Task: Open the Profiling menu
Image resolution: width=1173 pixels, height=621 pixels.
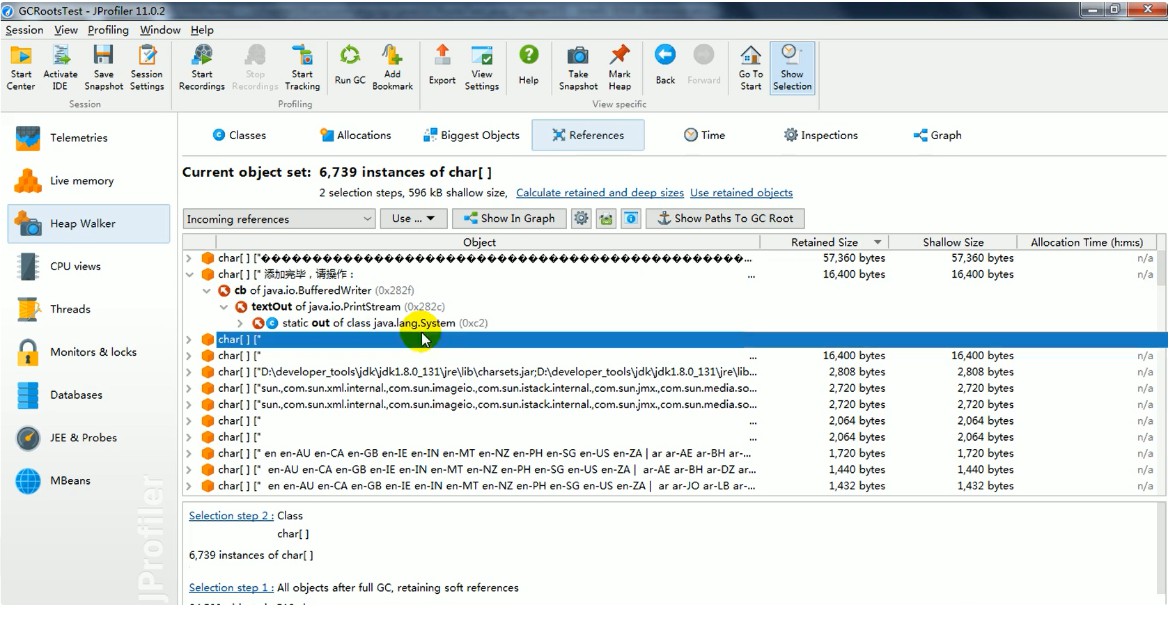Action: [108, 30]
